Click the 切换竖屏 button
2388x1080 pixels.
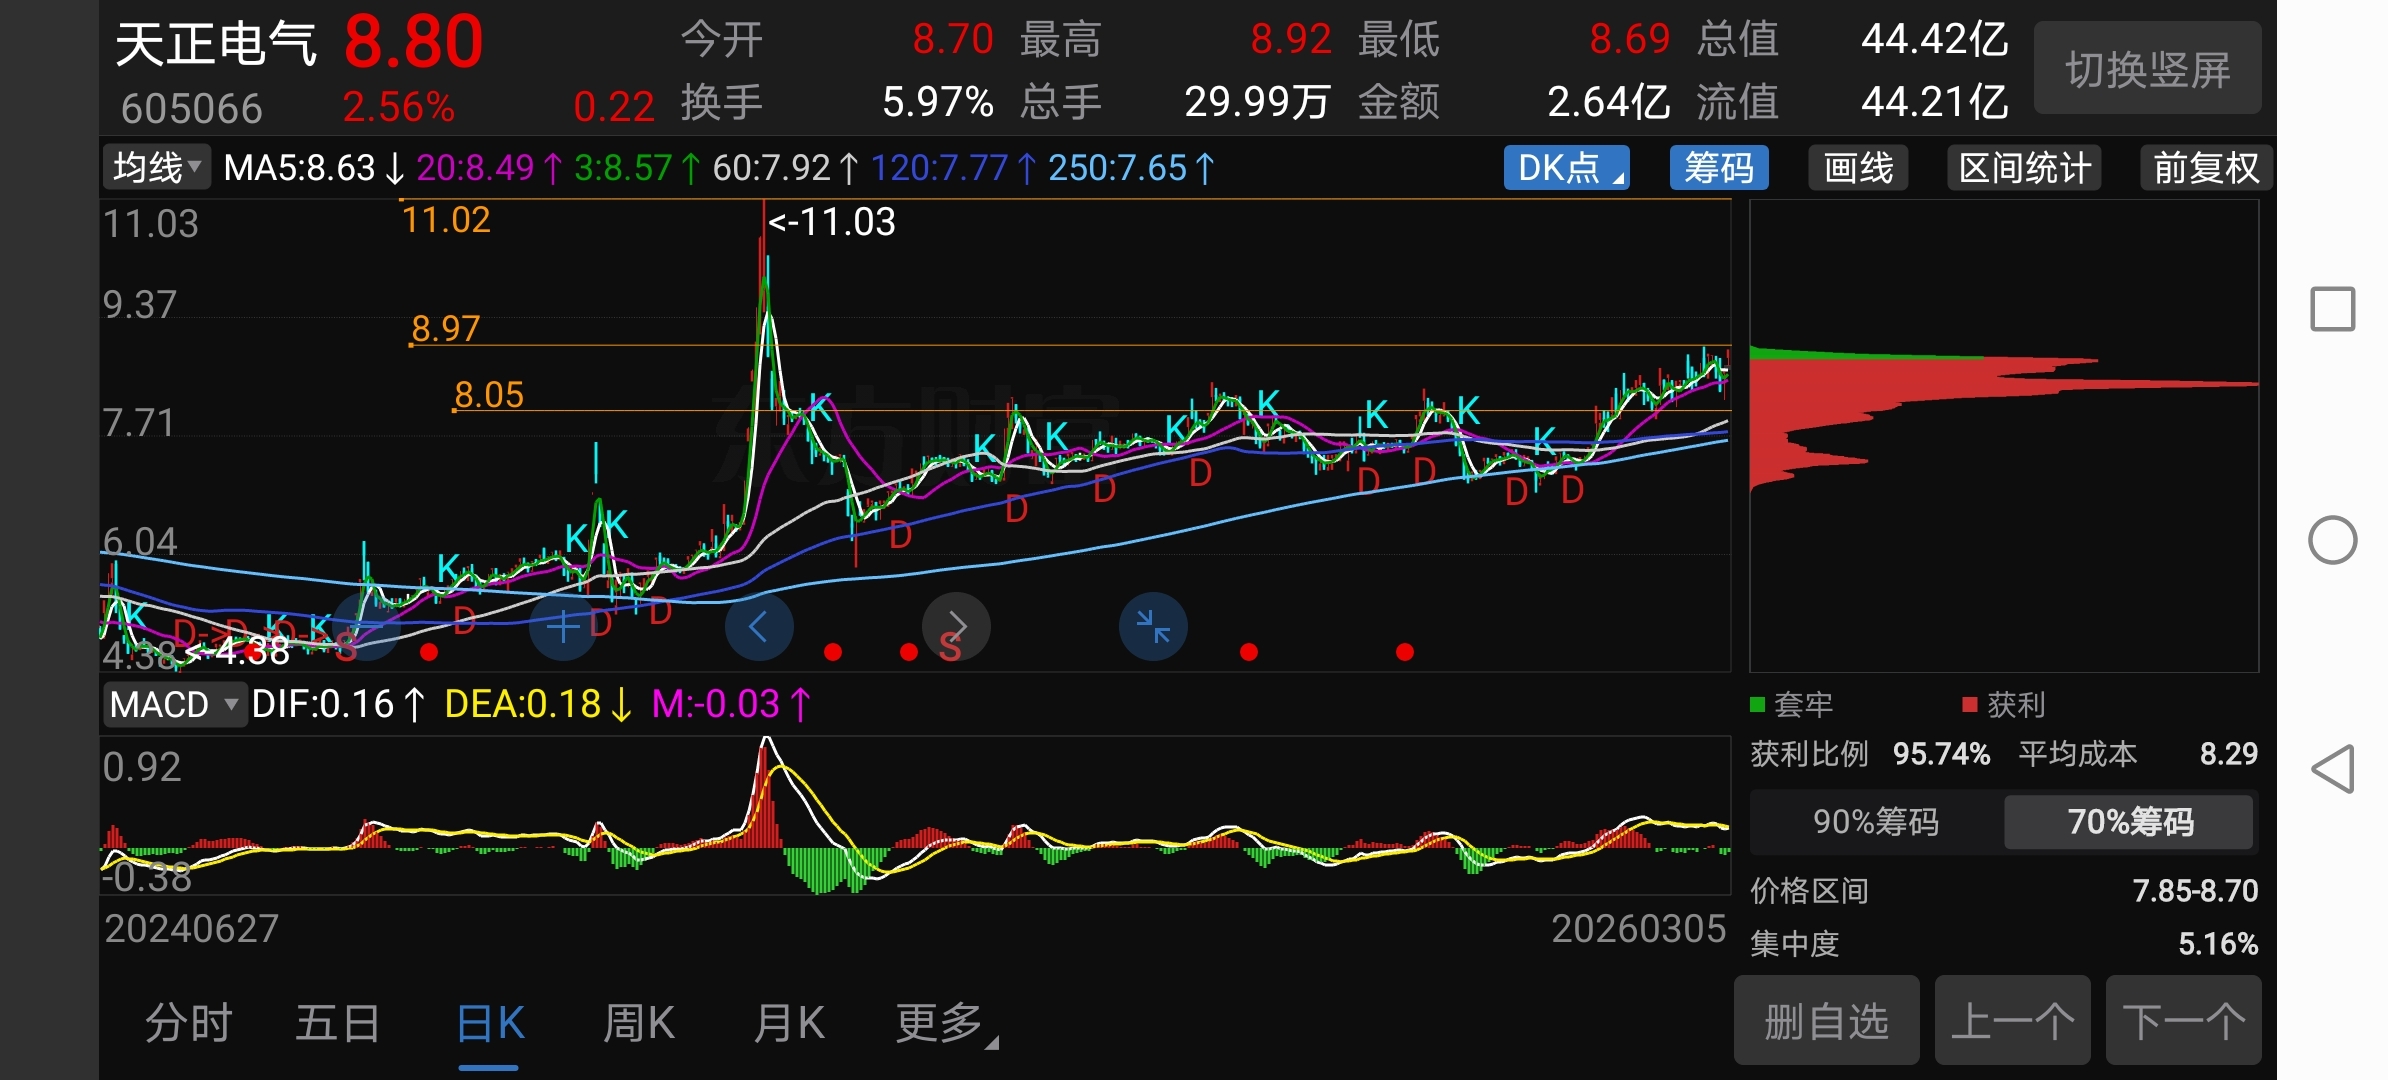(2147, 70)
